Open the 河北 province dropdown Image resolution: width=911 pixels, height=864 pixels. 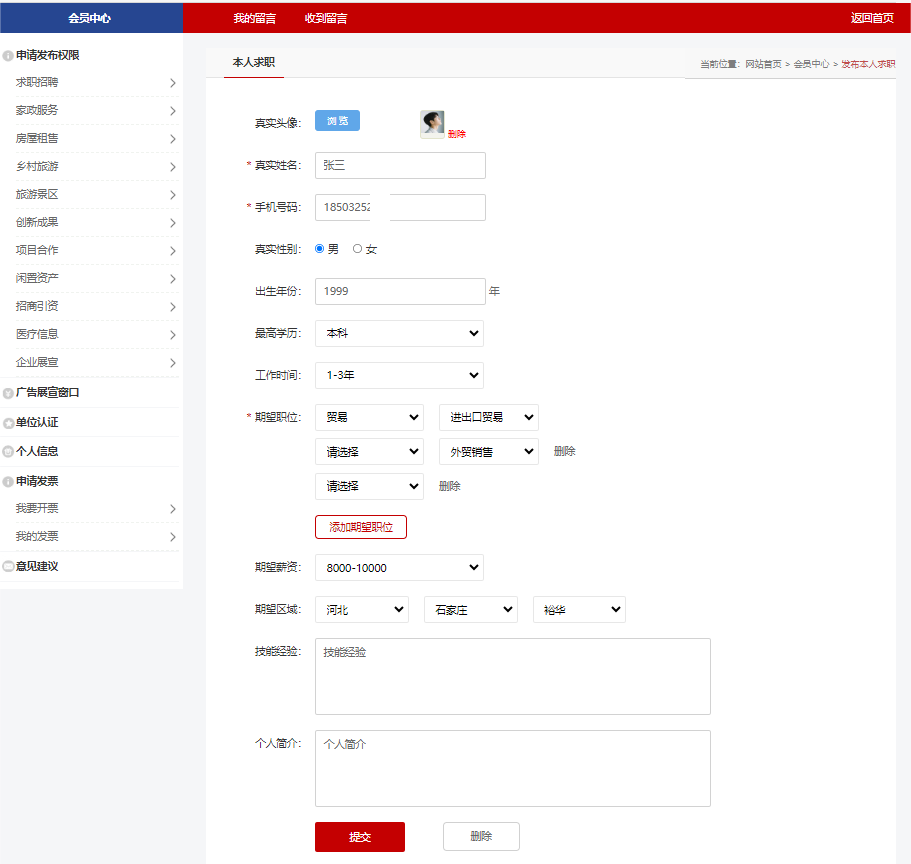(361, 610)
